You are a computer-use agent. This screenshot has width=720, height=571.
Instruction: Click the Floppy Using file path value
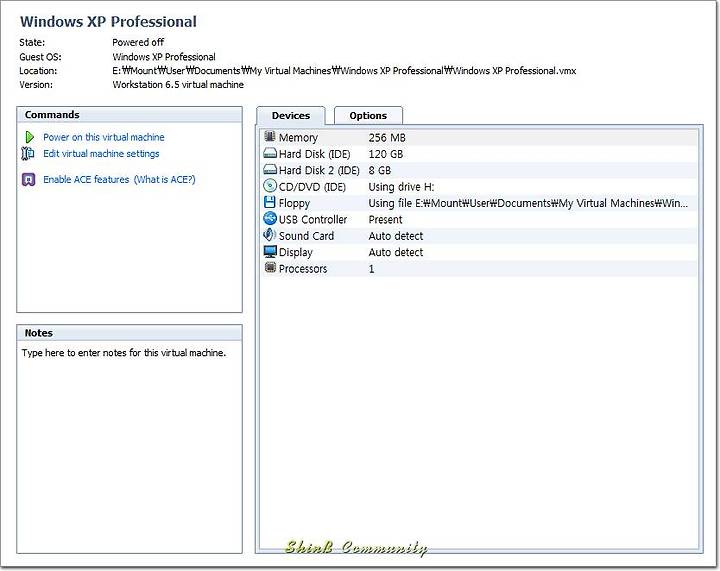(528, 203)
